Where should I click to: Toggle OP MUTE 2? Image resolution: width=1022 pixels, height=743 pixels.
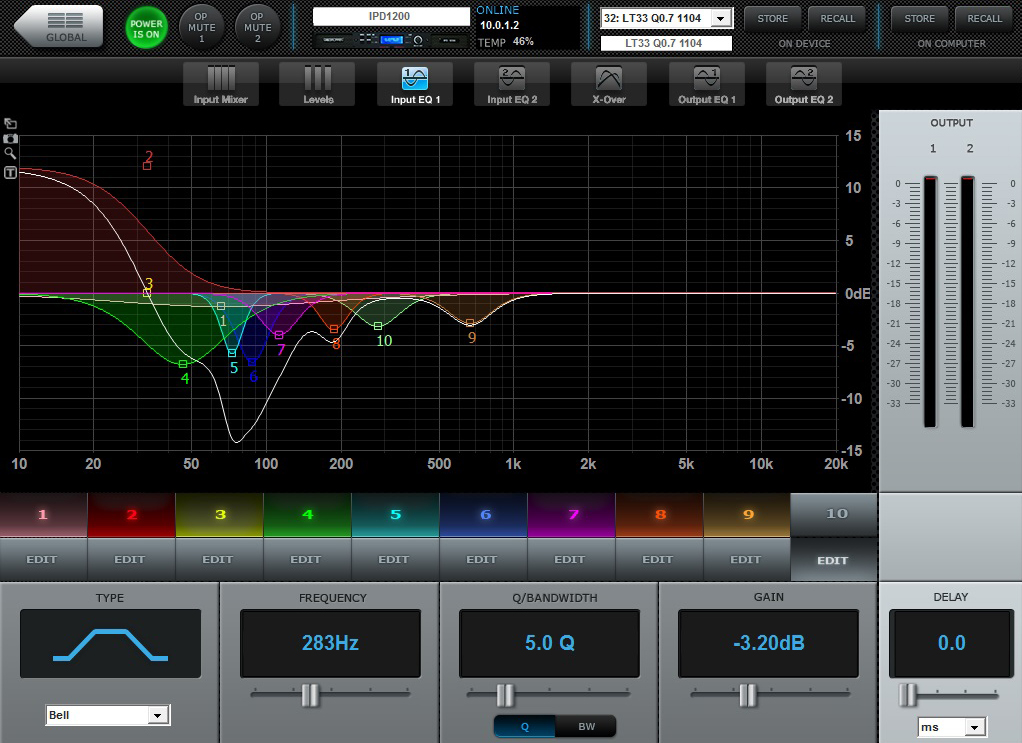[257, 27]
